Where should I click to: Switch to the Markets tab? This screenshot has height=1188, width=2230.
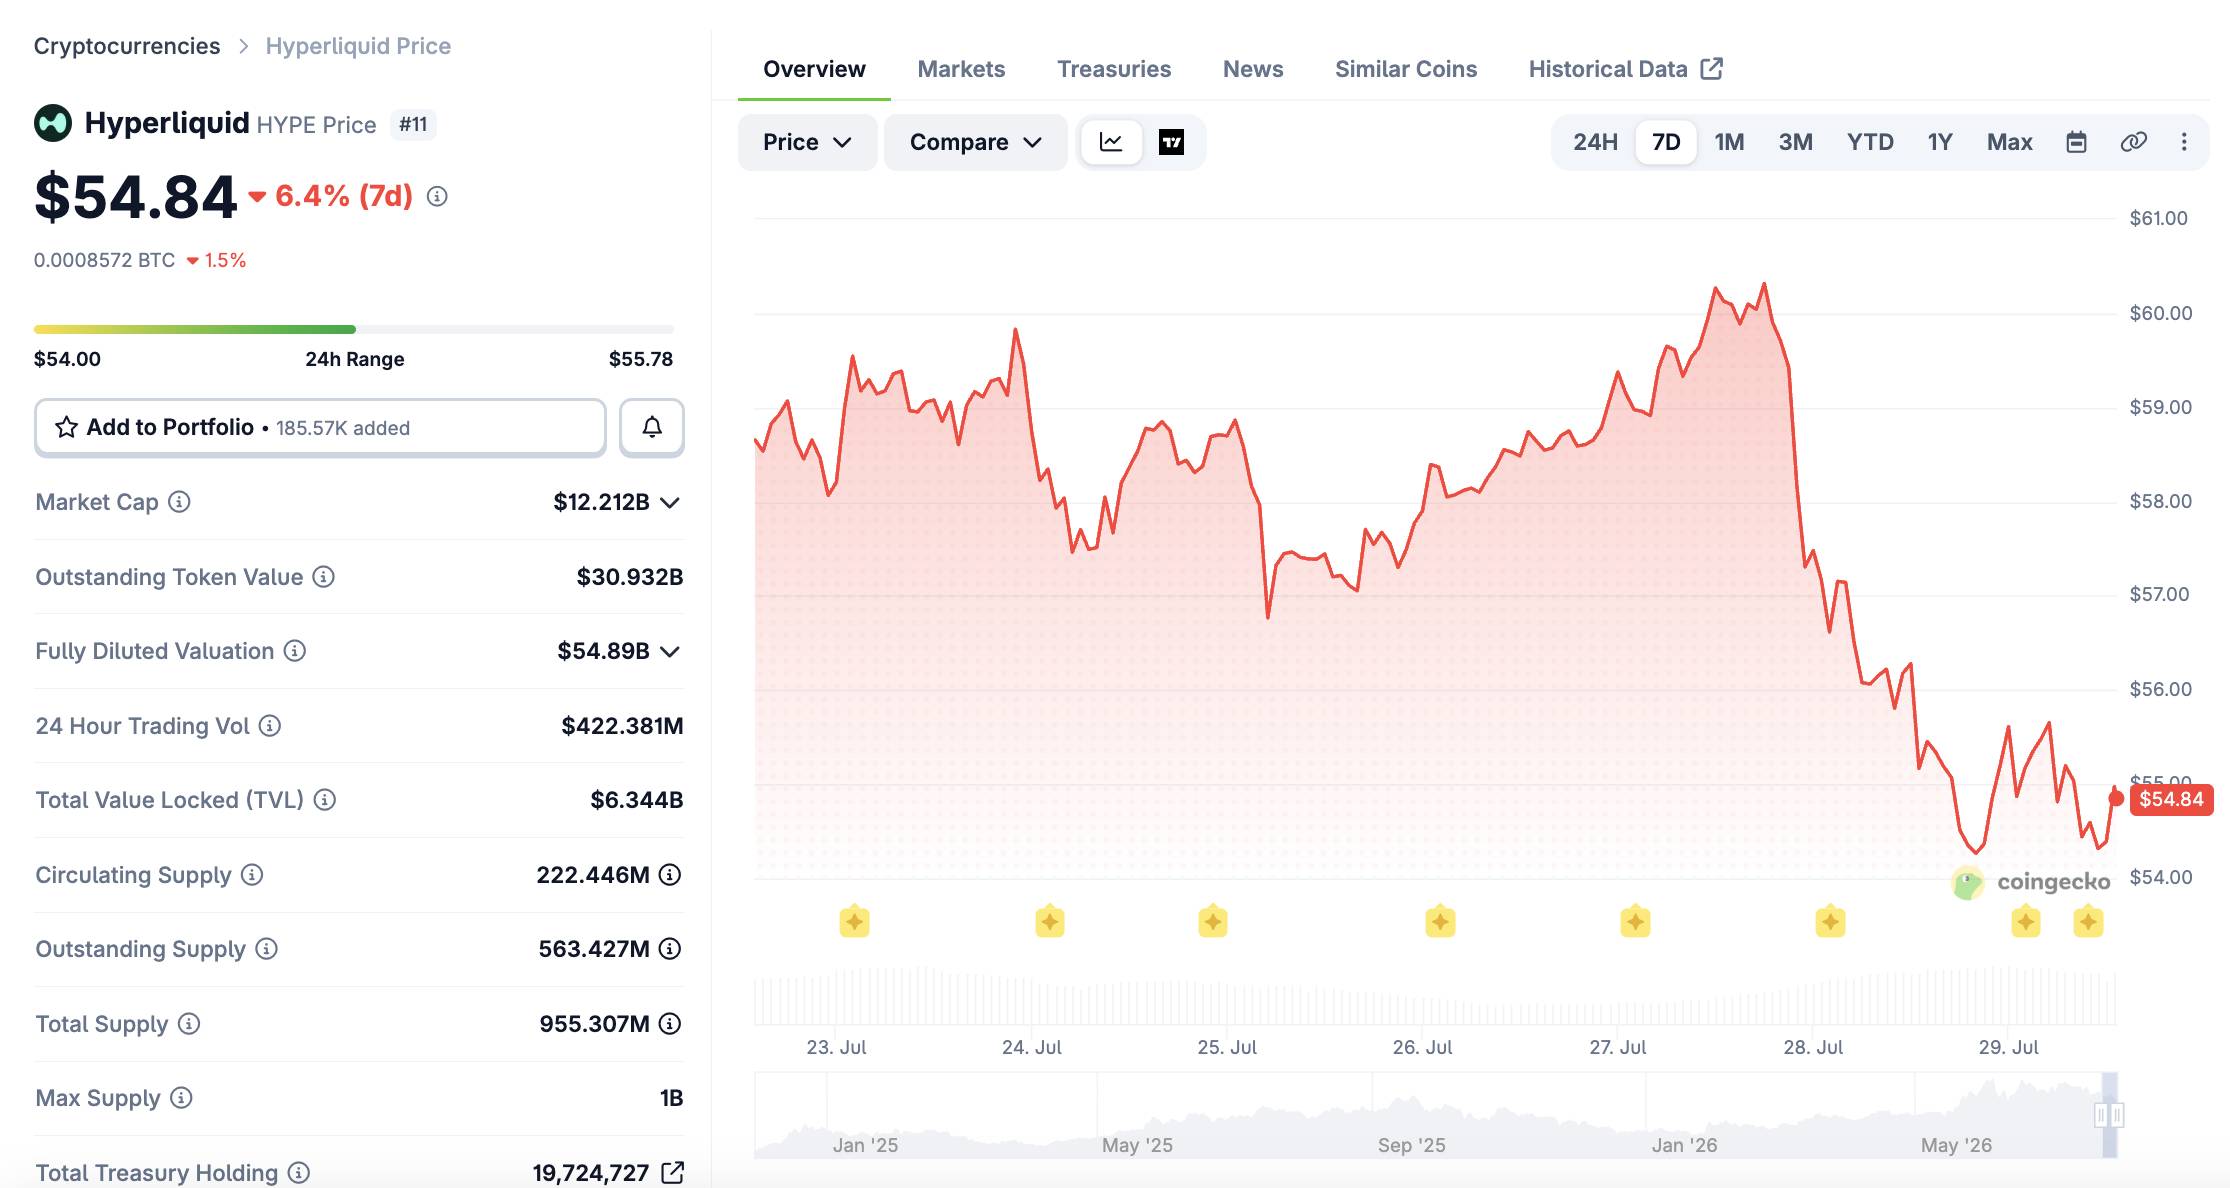tap(961, 69)
